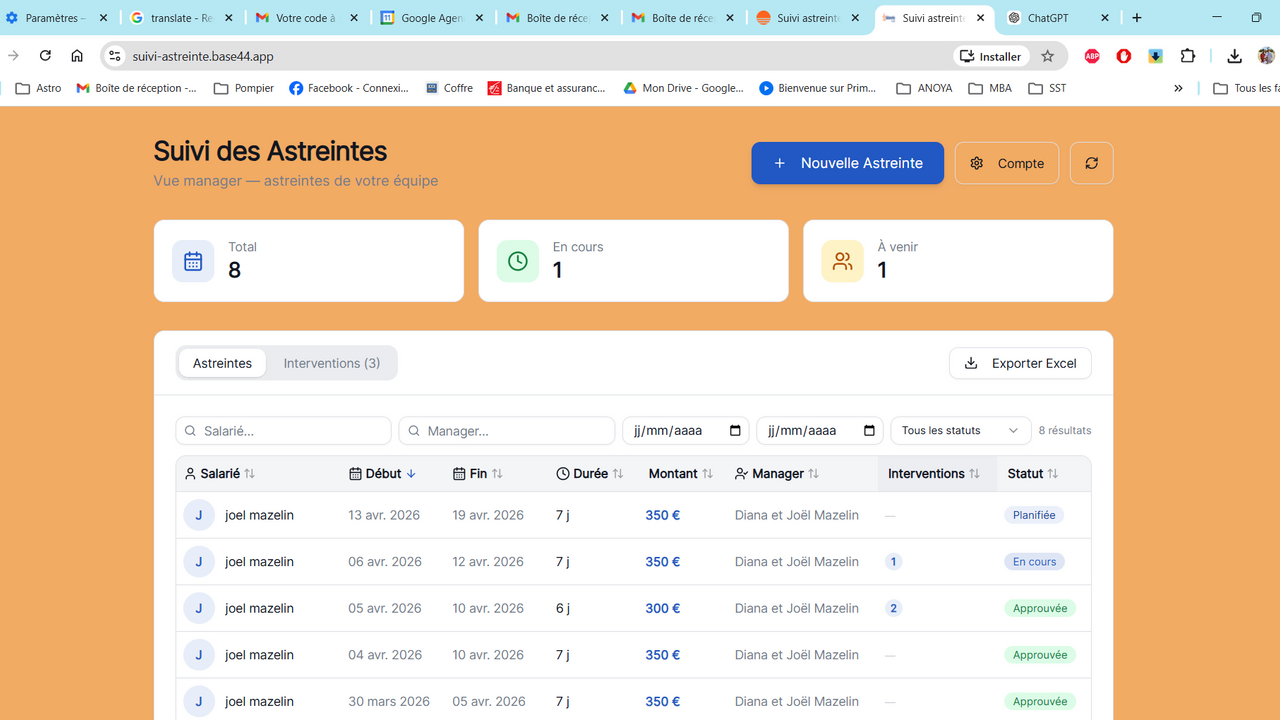Screen dimensions: 1280x720
Task: Click avatar J in the 13 avr. 2026 row
Action: coord(199,515)
